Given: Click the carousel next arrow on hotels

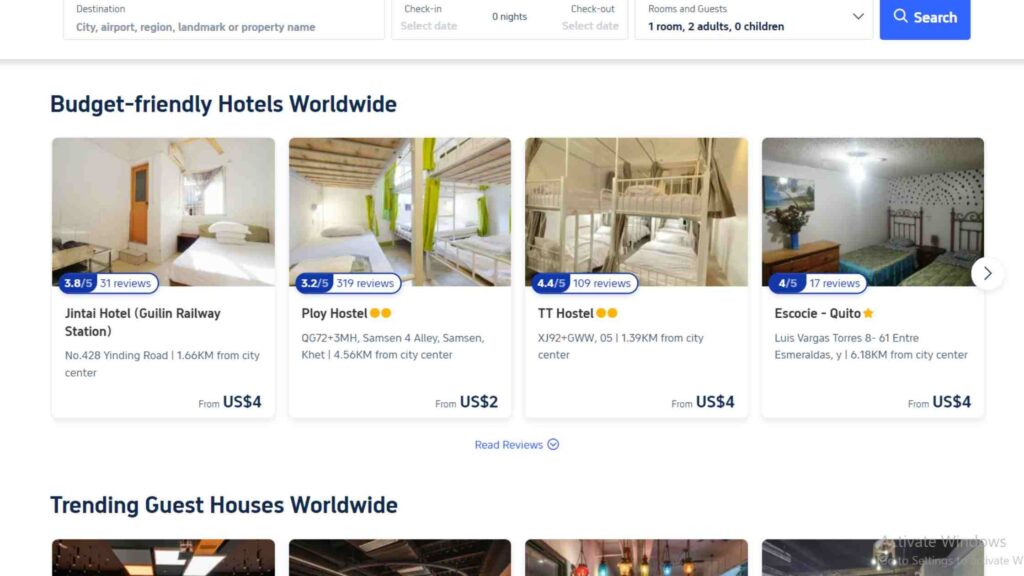Looking at the screenshot, I should (x=987, y=274).
